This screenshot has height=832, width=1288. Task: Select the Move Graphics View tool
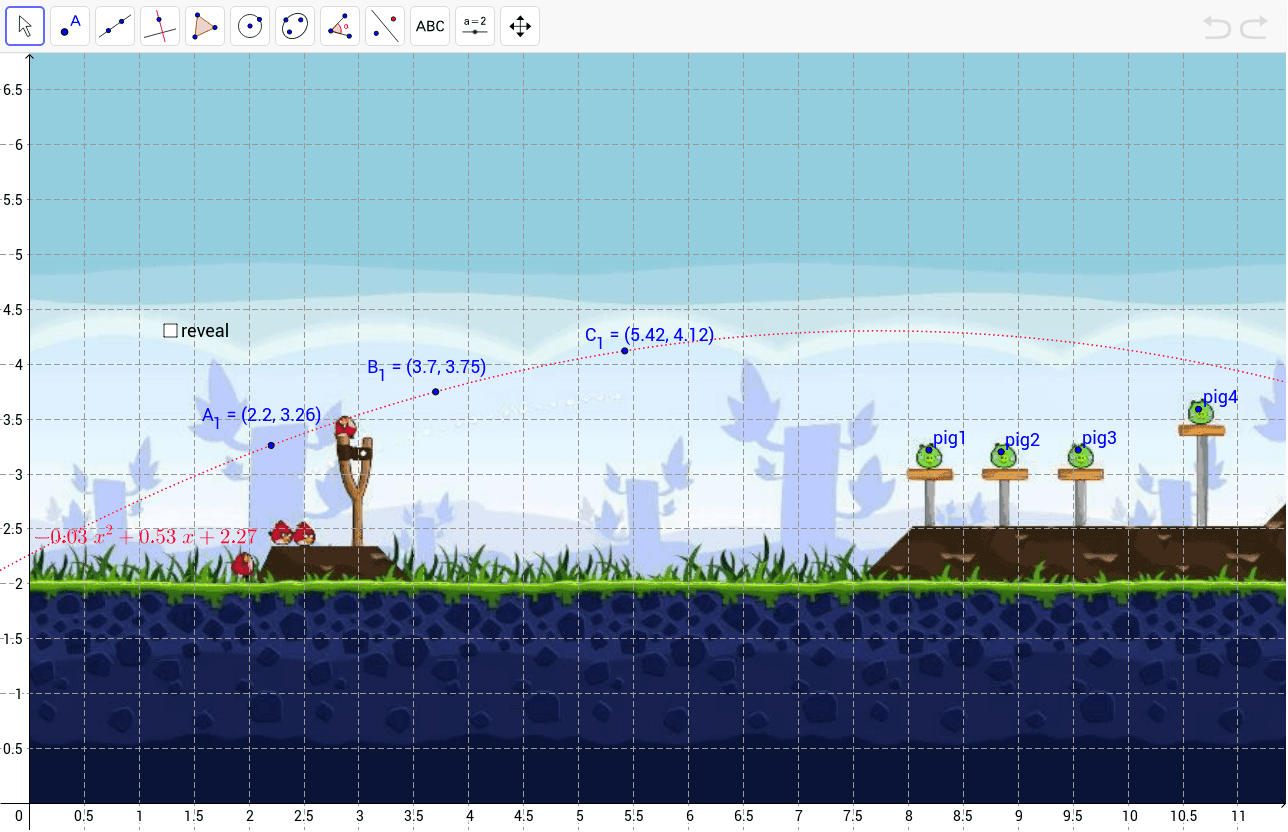point(520,26)
